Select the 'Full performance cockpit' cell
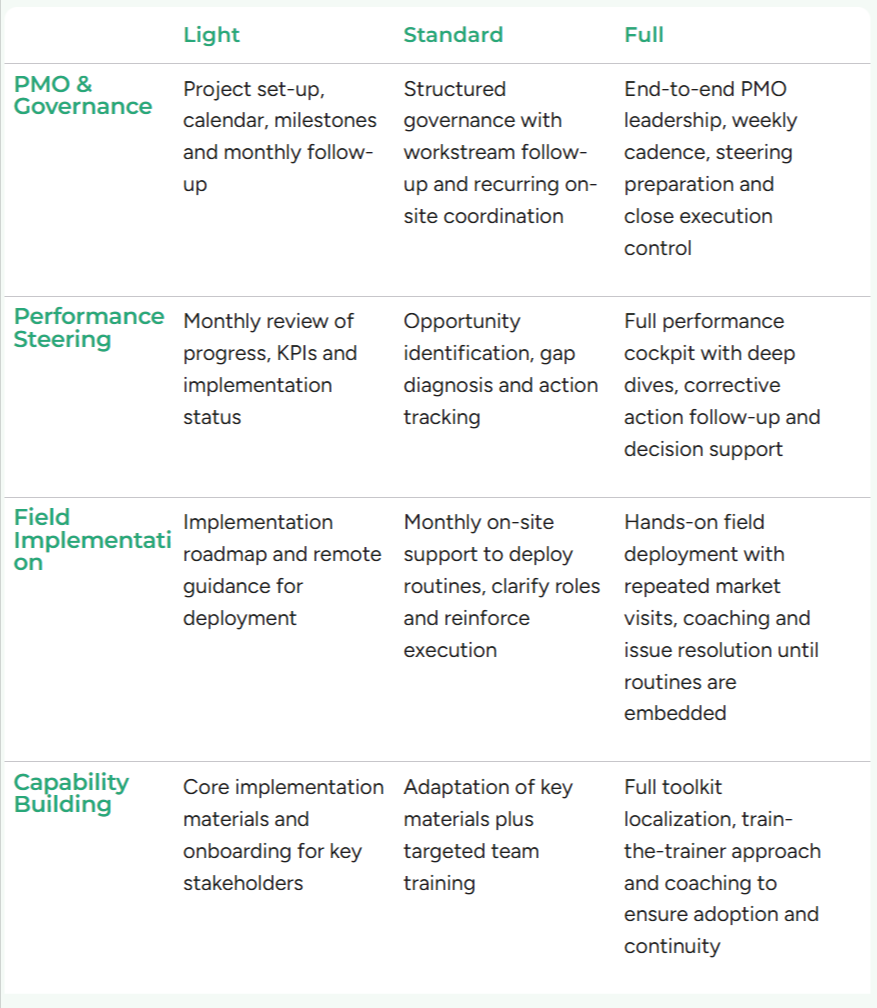 [722, 385]
